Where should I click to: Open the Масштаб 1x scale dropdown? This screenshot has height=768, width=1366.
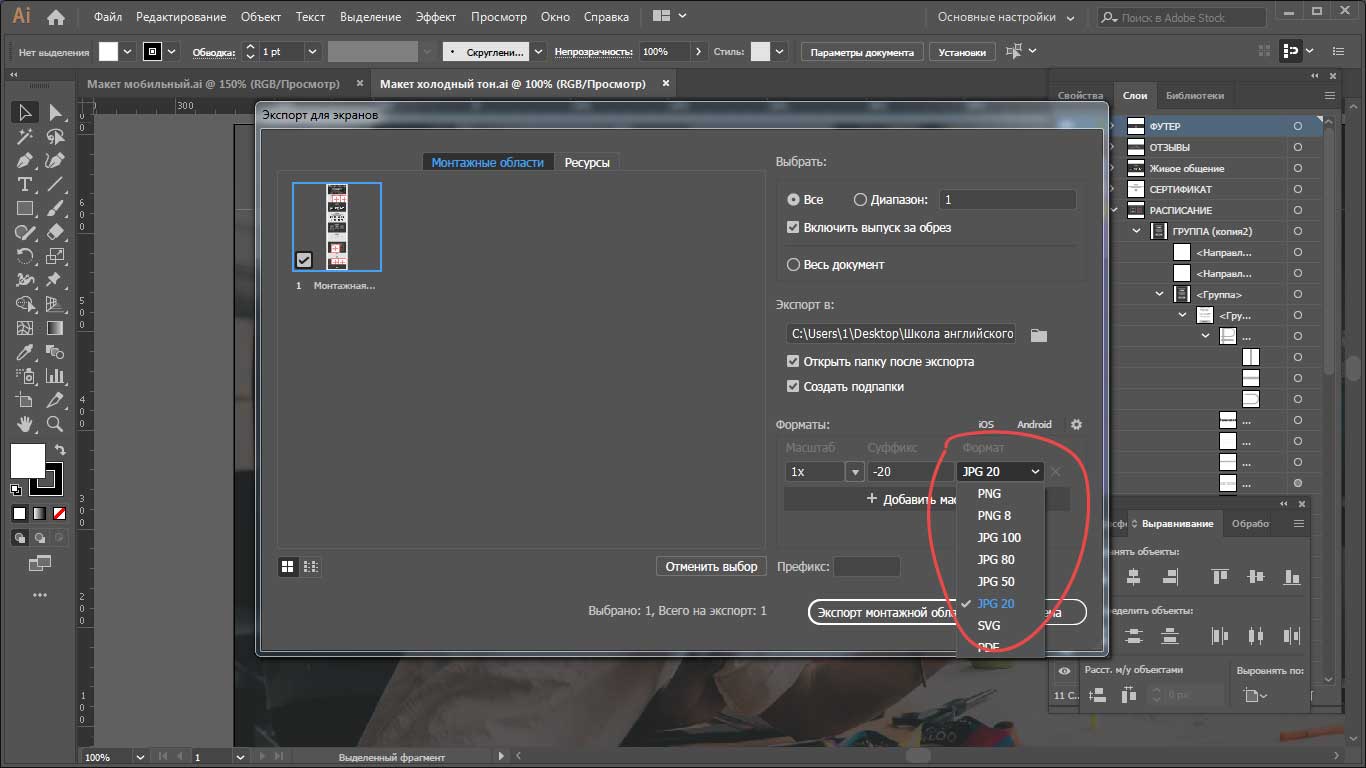(x=854, y=472)
